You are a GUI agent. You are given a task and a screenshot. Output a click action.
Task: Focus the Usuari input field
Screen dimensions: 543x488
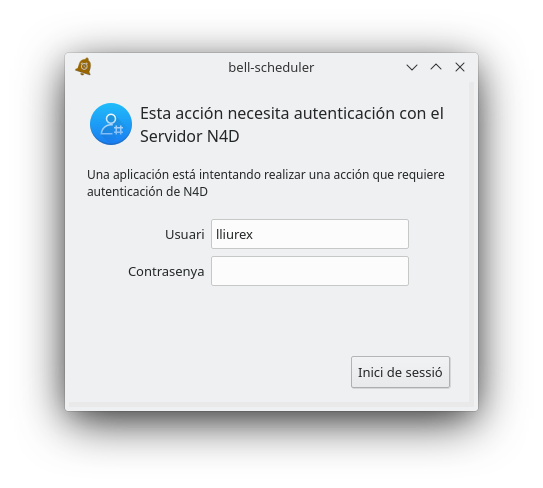pyautogui.click(x=310, y=234)
